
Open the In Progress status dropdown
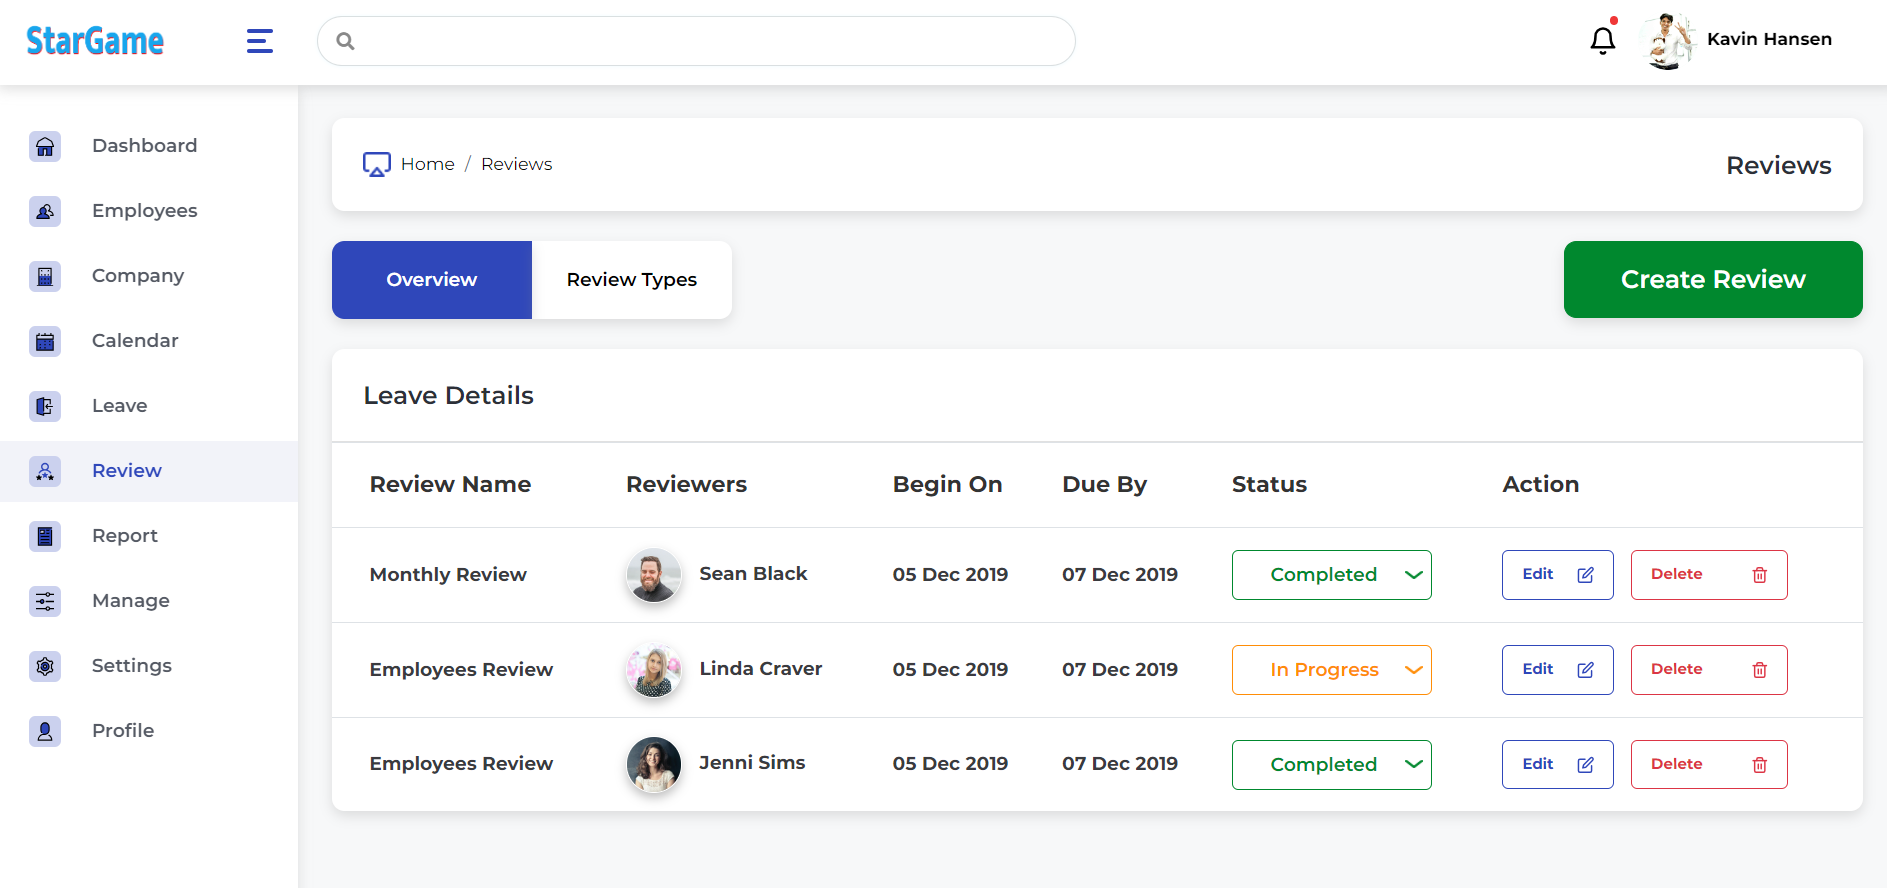[x=1331, y=670]
